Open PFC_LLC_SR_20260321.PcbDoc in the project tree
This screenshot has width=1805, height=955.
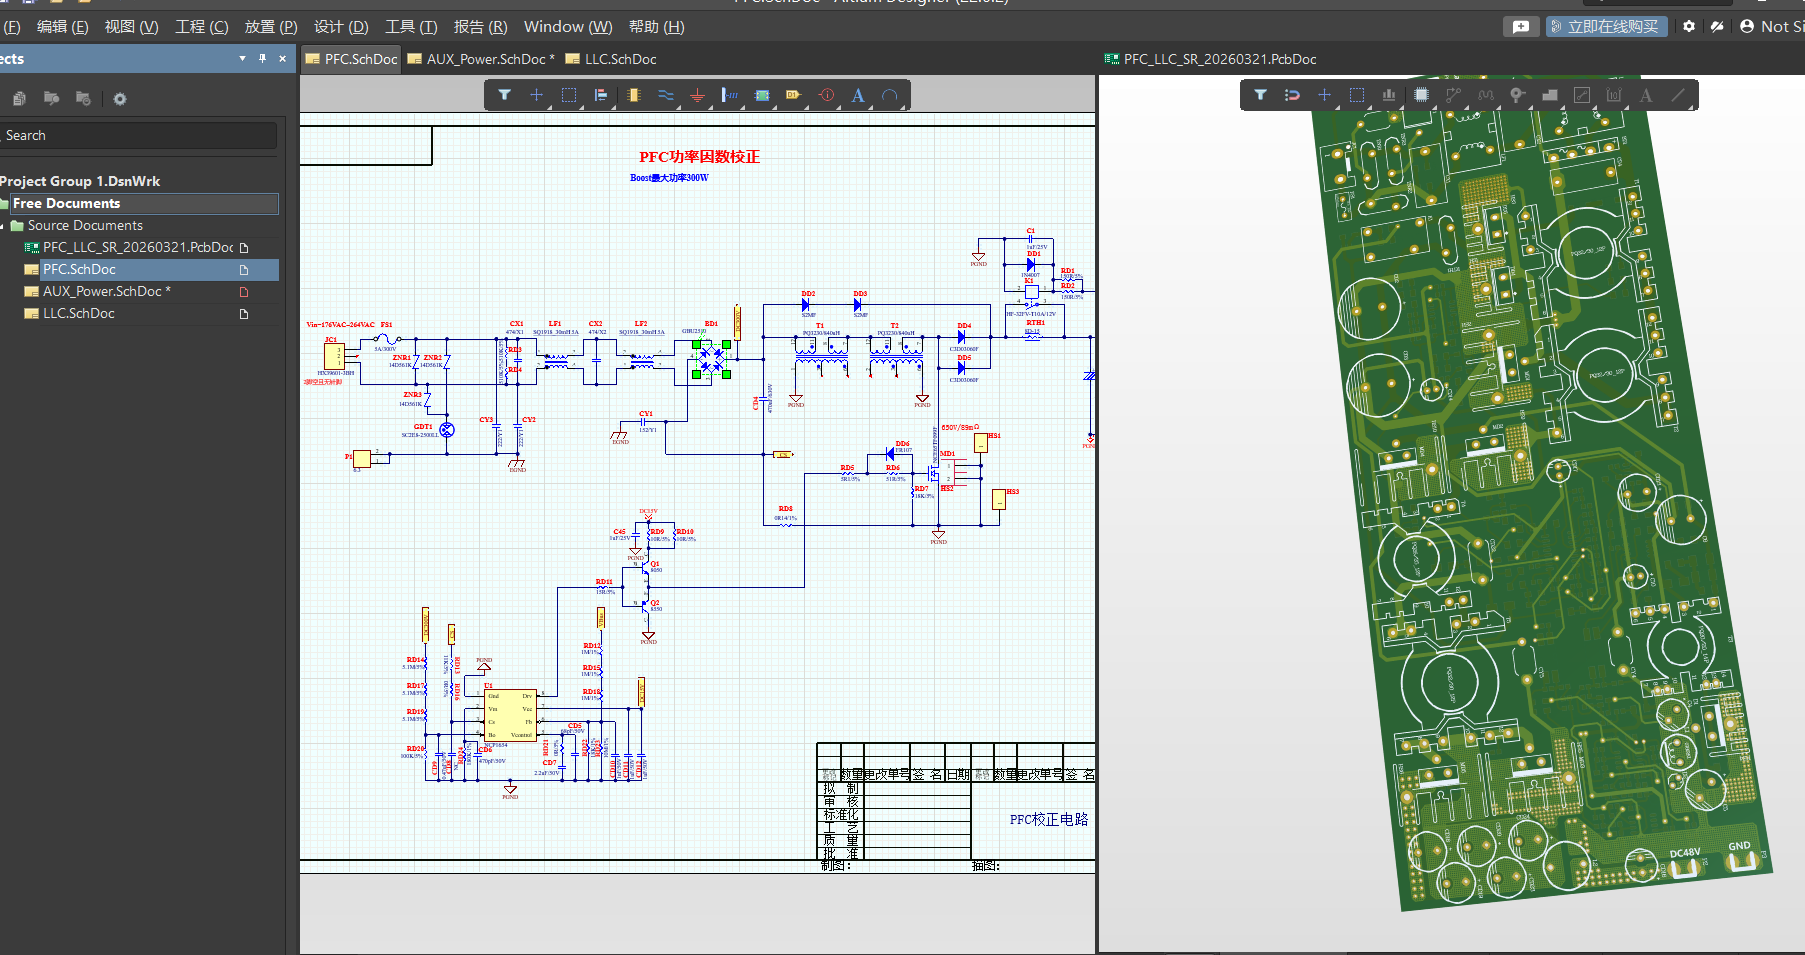point(137,247)
